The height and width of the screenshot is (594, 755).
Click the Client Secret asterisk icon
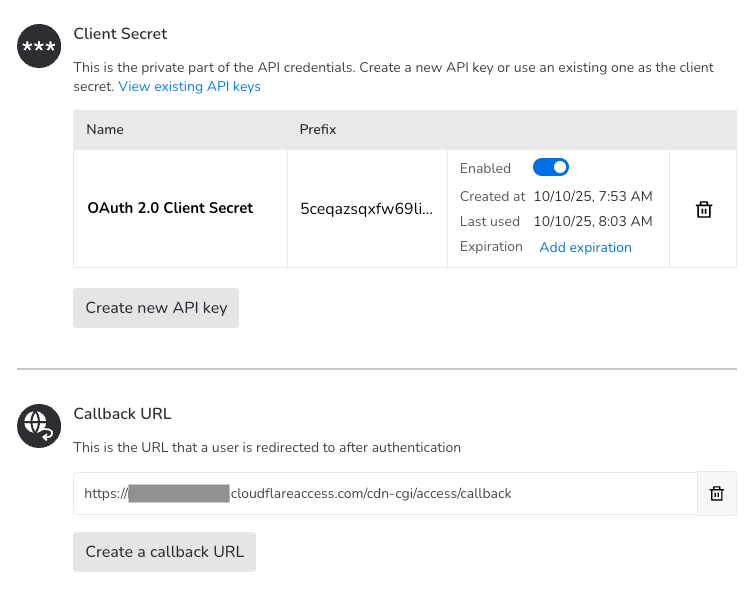(x=37, y=47)
